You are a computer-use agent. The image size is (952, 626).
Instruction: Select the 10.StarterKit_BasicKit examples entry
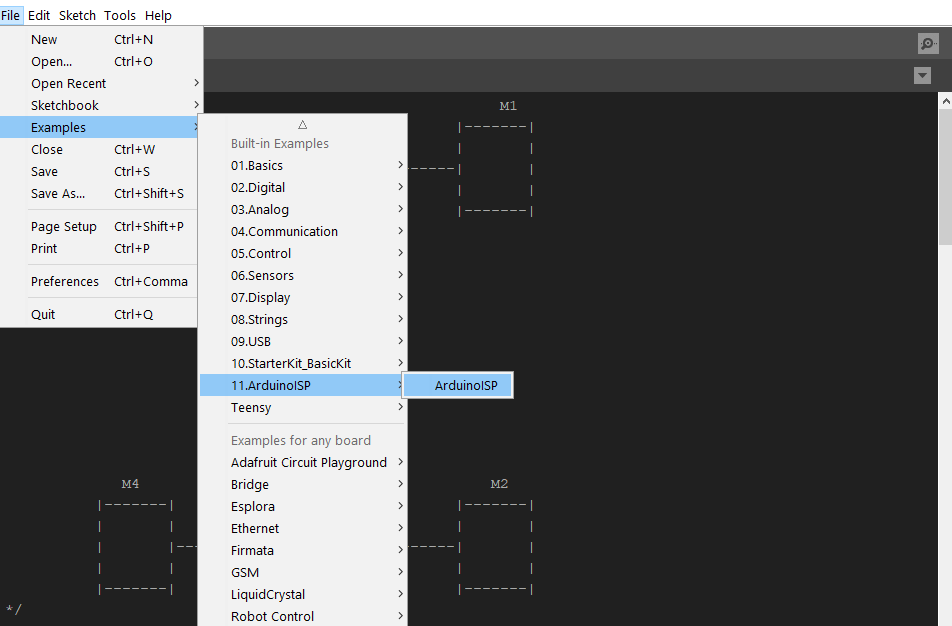(300, 363)
